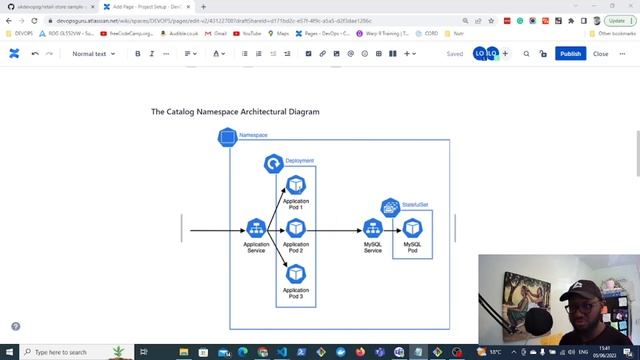Image resolution: width=640 pixels, height=360 pixels.
Task: Insert a column layout
Action: point(393,53)
